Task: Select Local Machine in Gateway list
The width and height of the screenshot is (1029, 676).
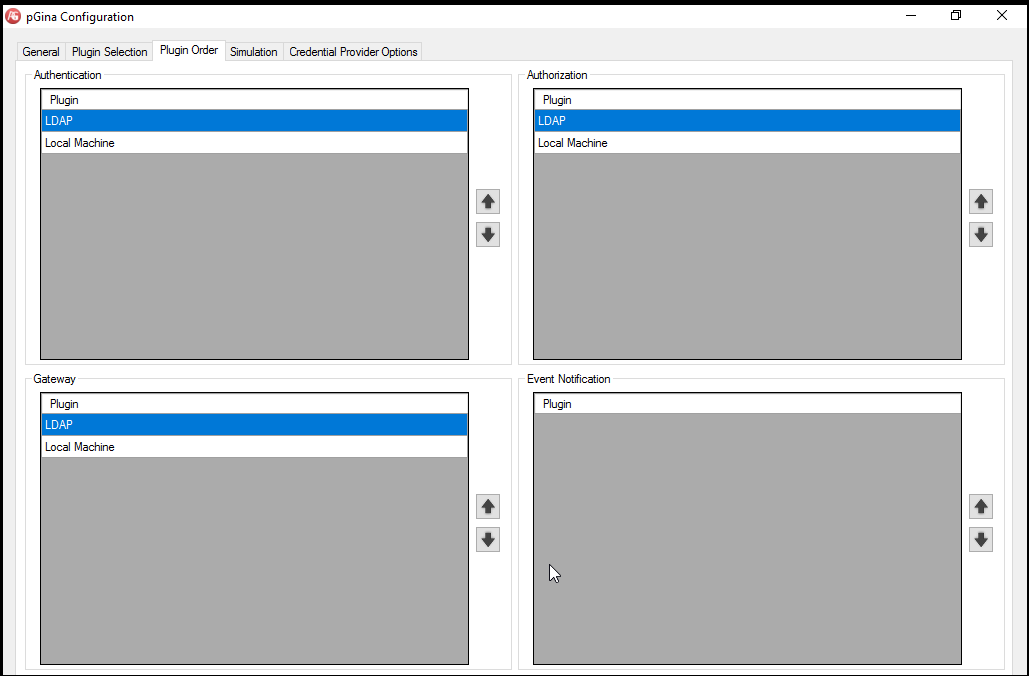Action: (255, 447)
